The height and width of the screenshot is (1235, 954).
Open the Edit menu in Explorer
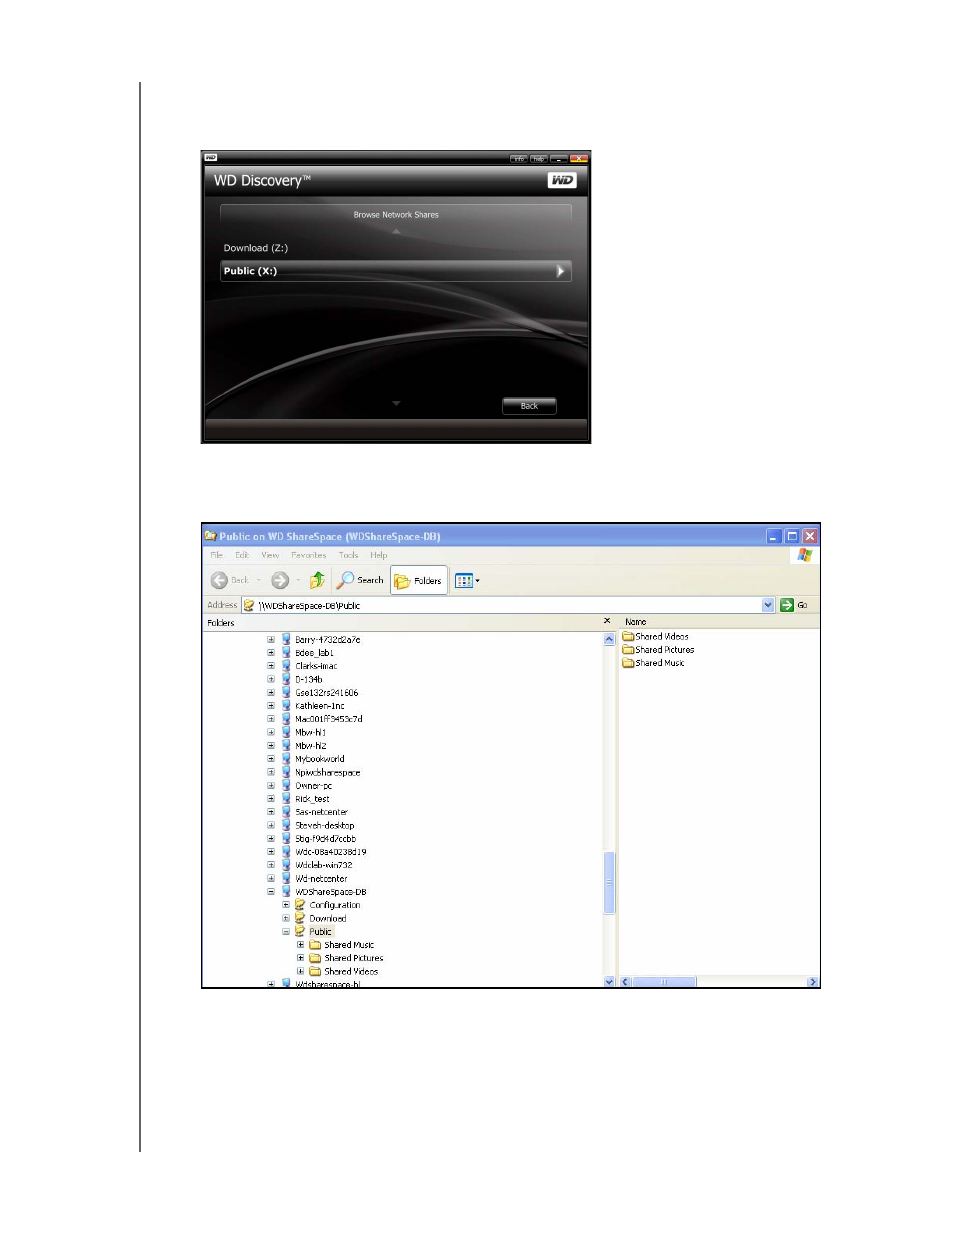click(x=242, y=555)
